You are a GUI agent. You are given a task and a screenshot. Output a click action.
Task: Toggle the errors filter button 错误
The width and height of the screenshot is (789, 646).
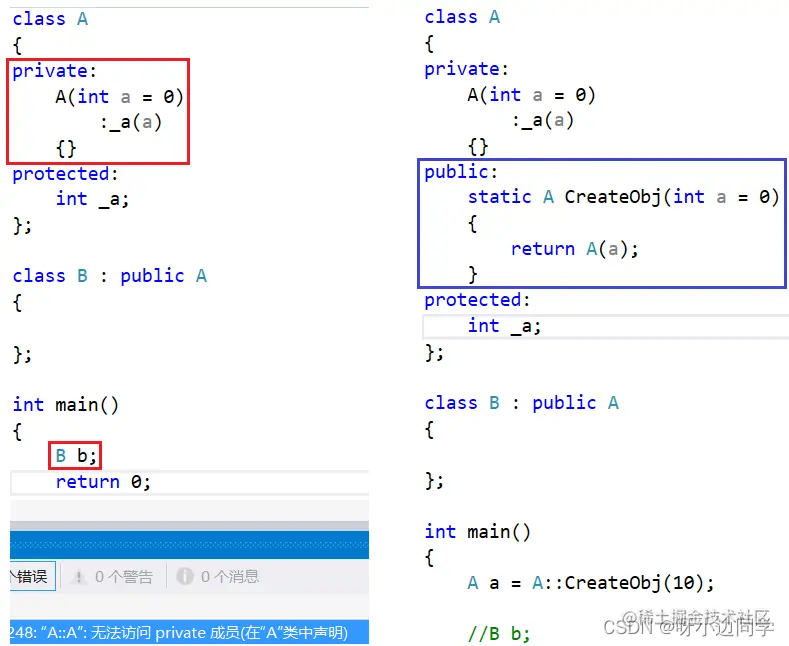tap(32, 577)
